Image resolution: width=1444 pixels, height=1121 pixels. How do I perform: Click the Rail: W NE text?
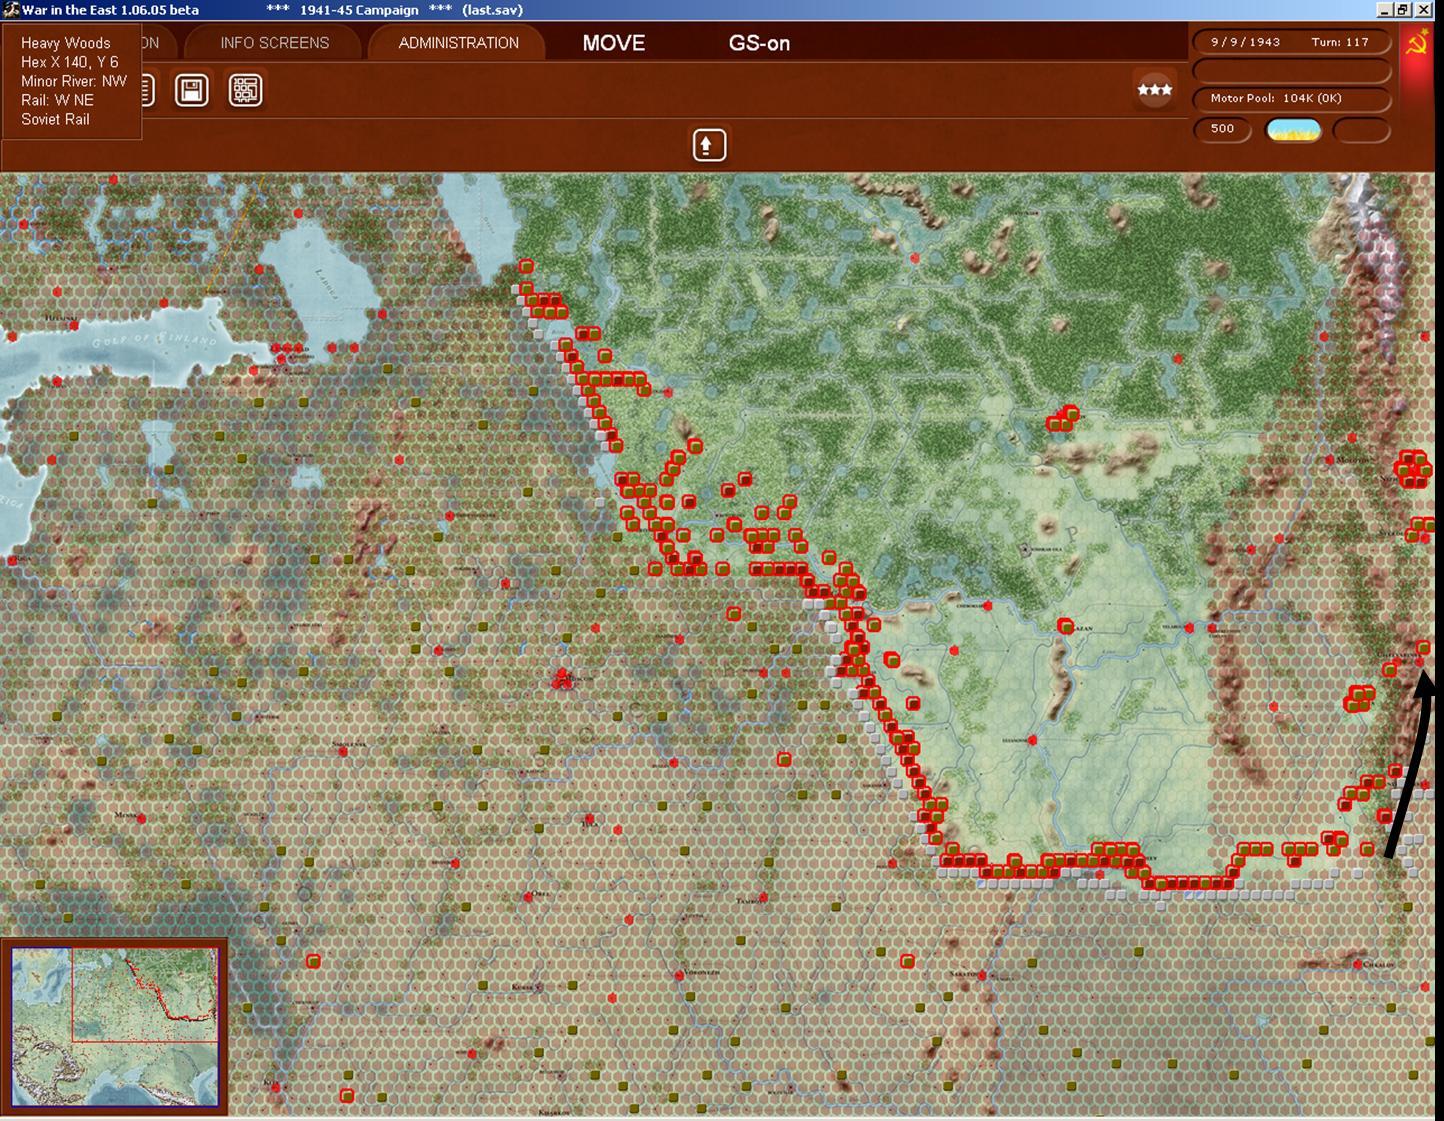(57, 100)
